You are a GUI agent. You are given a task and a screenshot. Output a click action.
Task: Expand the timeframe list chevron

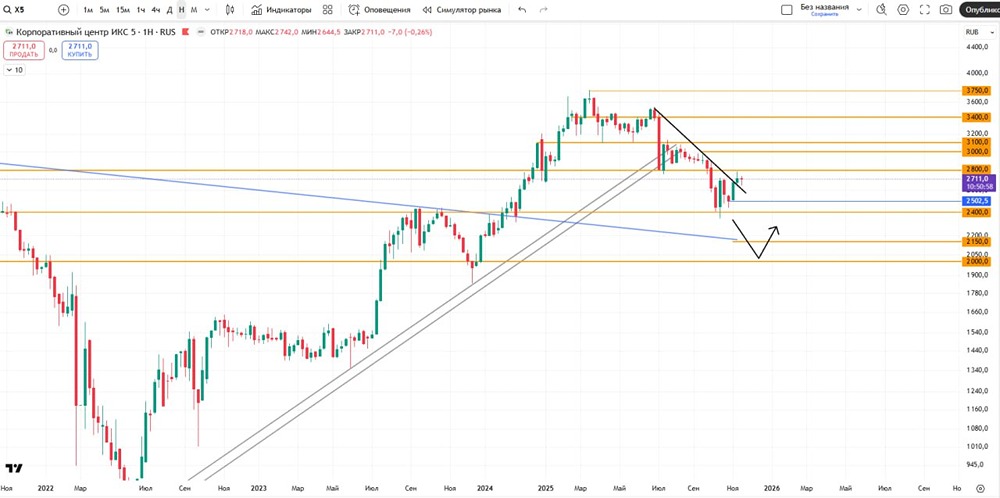tap(207, 10)
